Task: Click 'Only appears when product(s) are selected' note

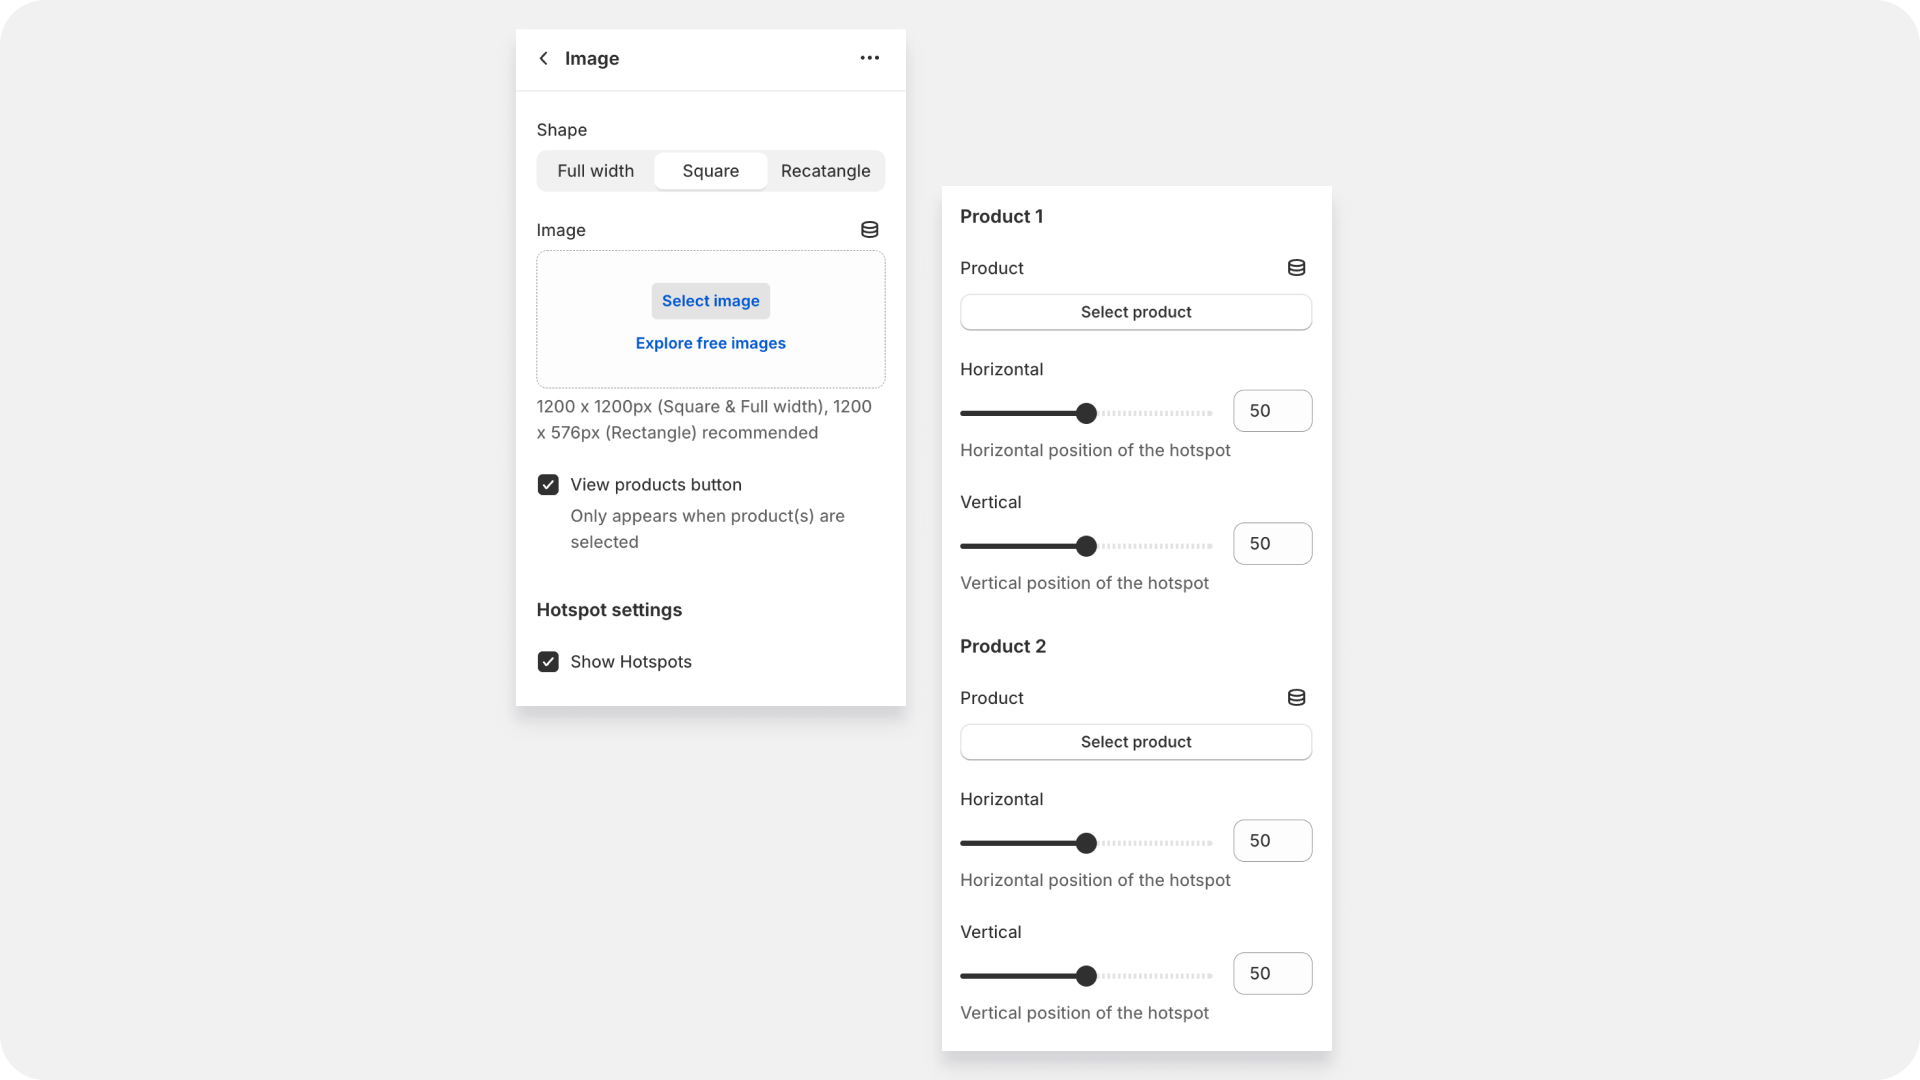Action: pyautogui.click(x=708, y=529)
